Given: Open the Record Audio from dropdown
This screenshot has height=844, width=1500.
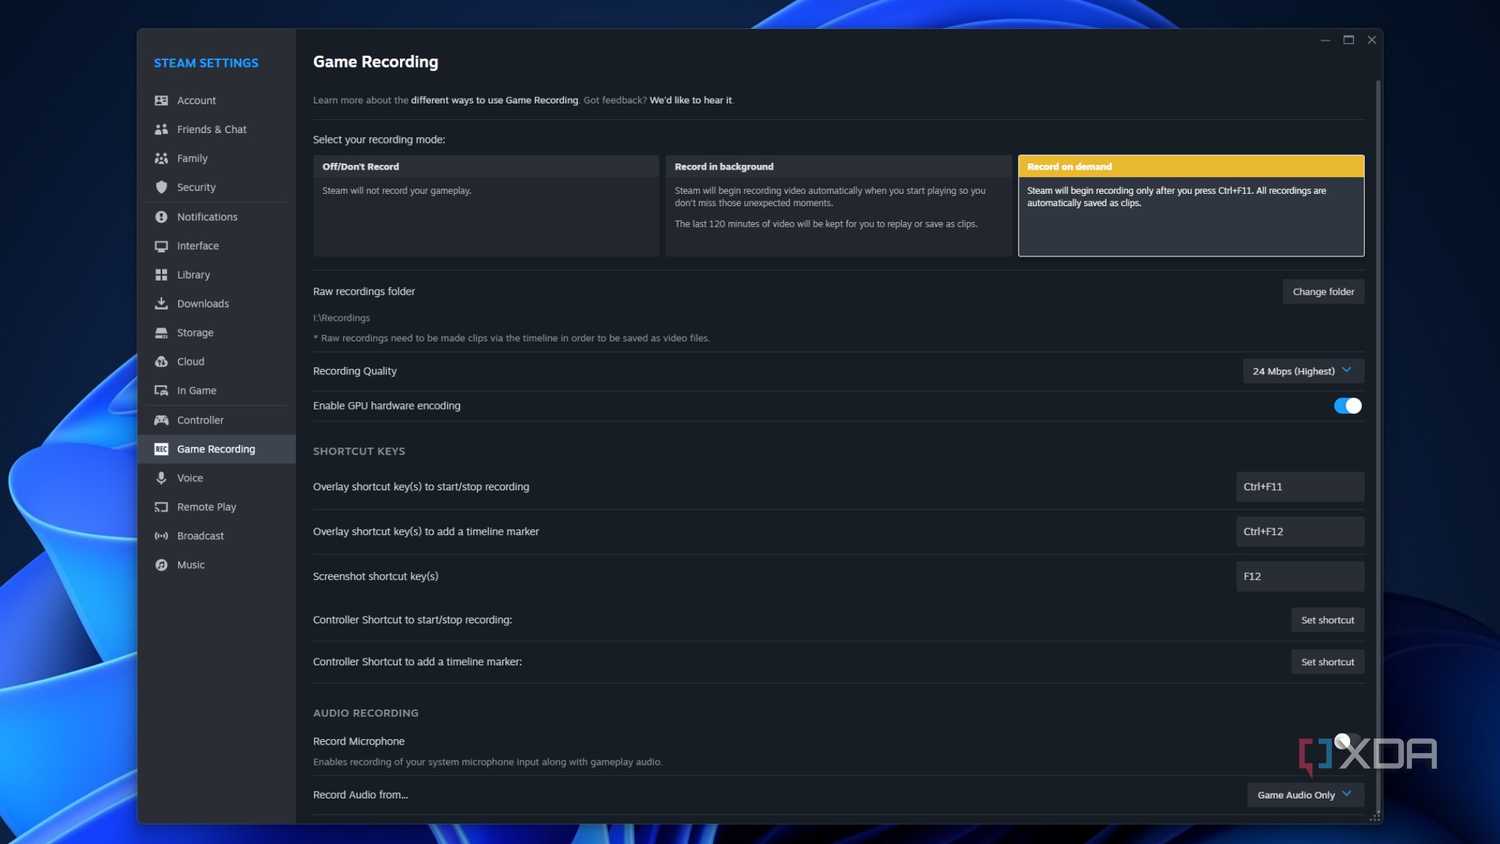Looking at the screenshot, I should coord(1305,795).
